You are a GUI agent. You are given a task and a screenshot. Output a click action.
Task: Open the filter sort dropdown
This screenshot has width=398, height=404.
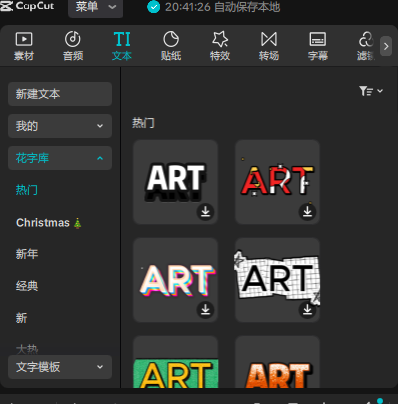[371, 91]
